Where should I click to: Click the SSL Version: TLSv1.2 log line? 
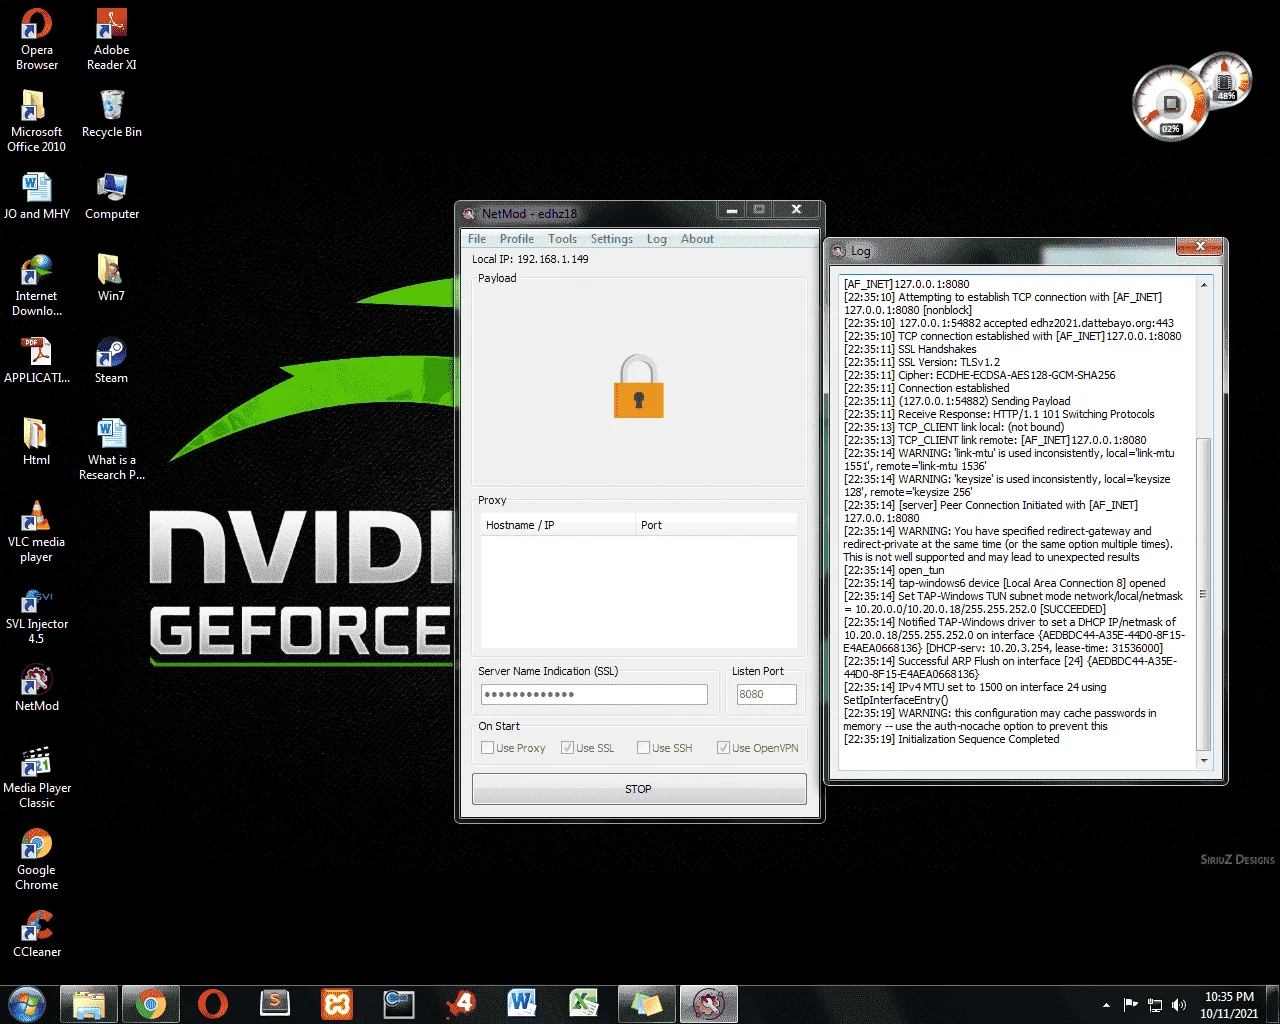pyautogui.click(x=921, y=362)
